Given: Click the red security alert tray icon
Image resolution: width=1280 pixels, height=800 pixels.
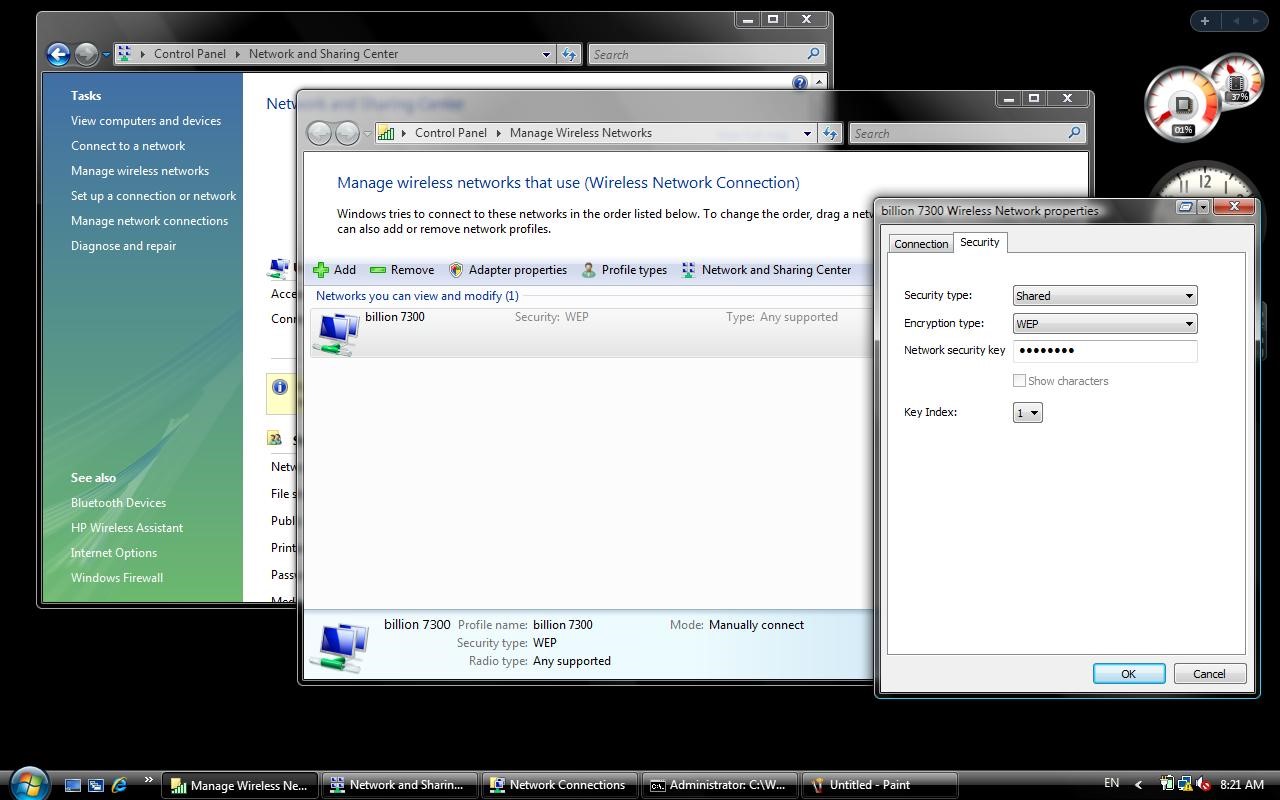Looking at the screenshot, I should pos(1203,785).
